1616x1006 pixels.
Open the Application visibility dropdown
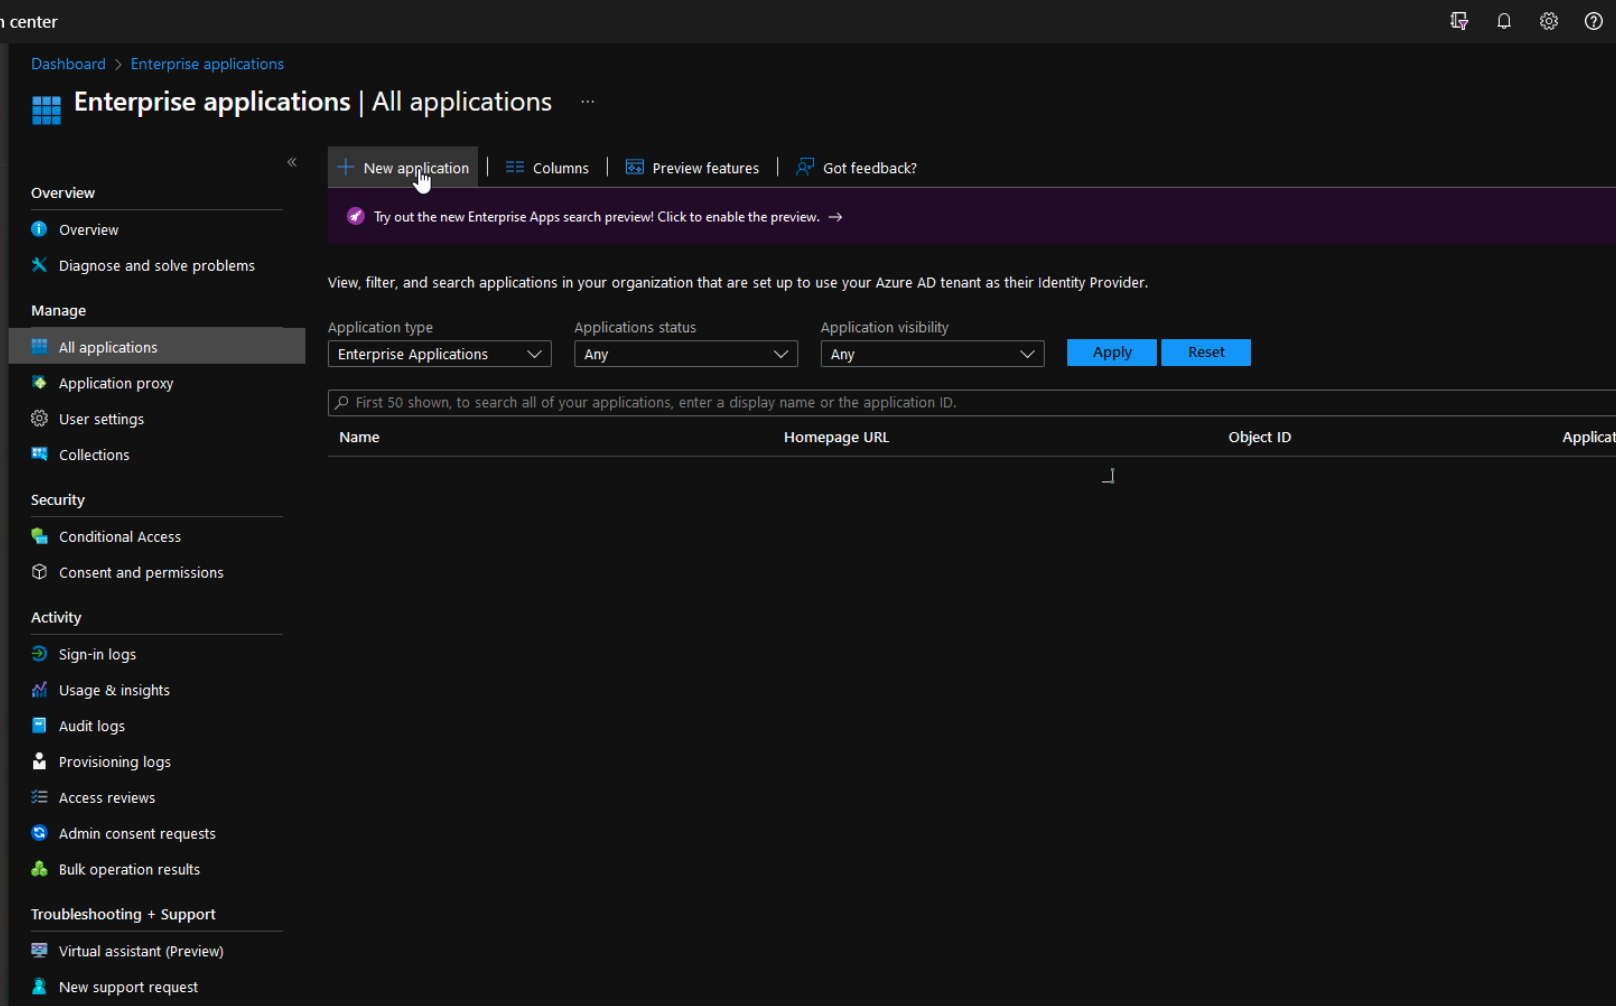tap(932, 354)
